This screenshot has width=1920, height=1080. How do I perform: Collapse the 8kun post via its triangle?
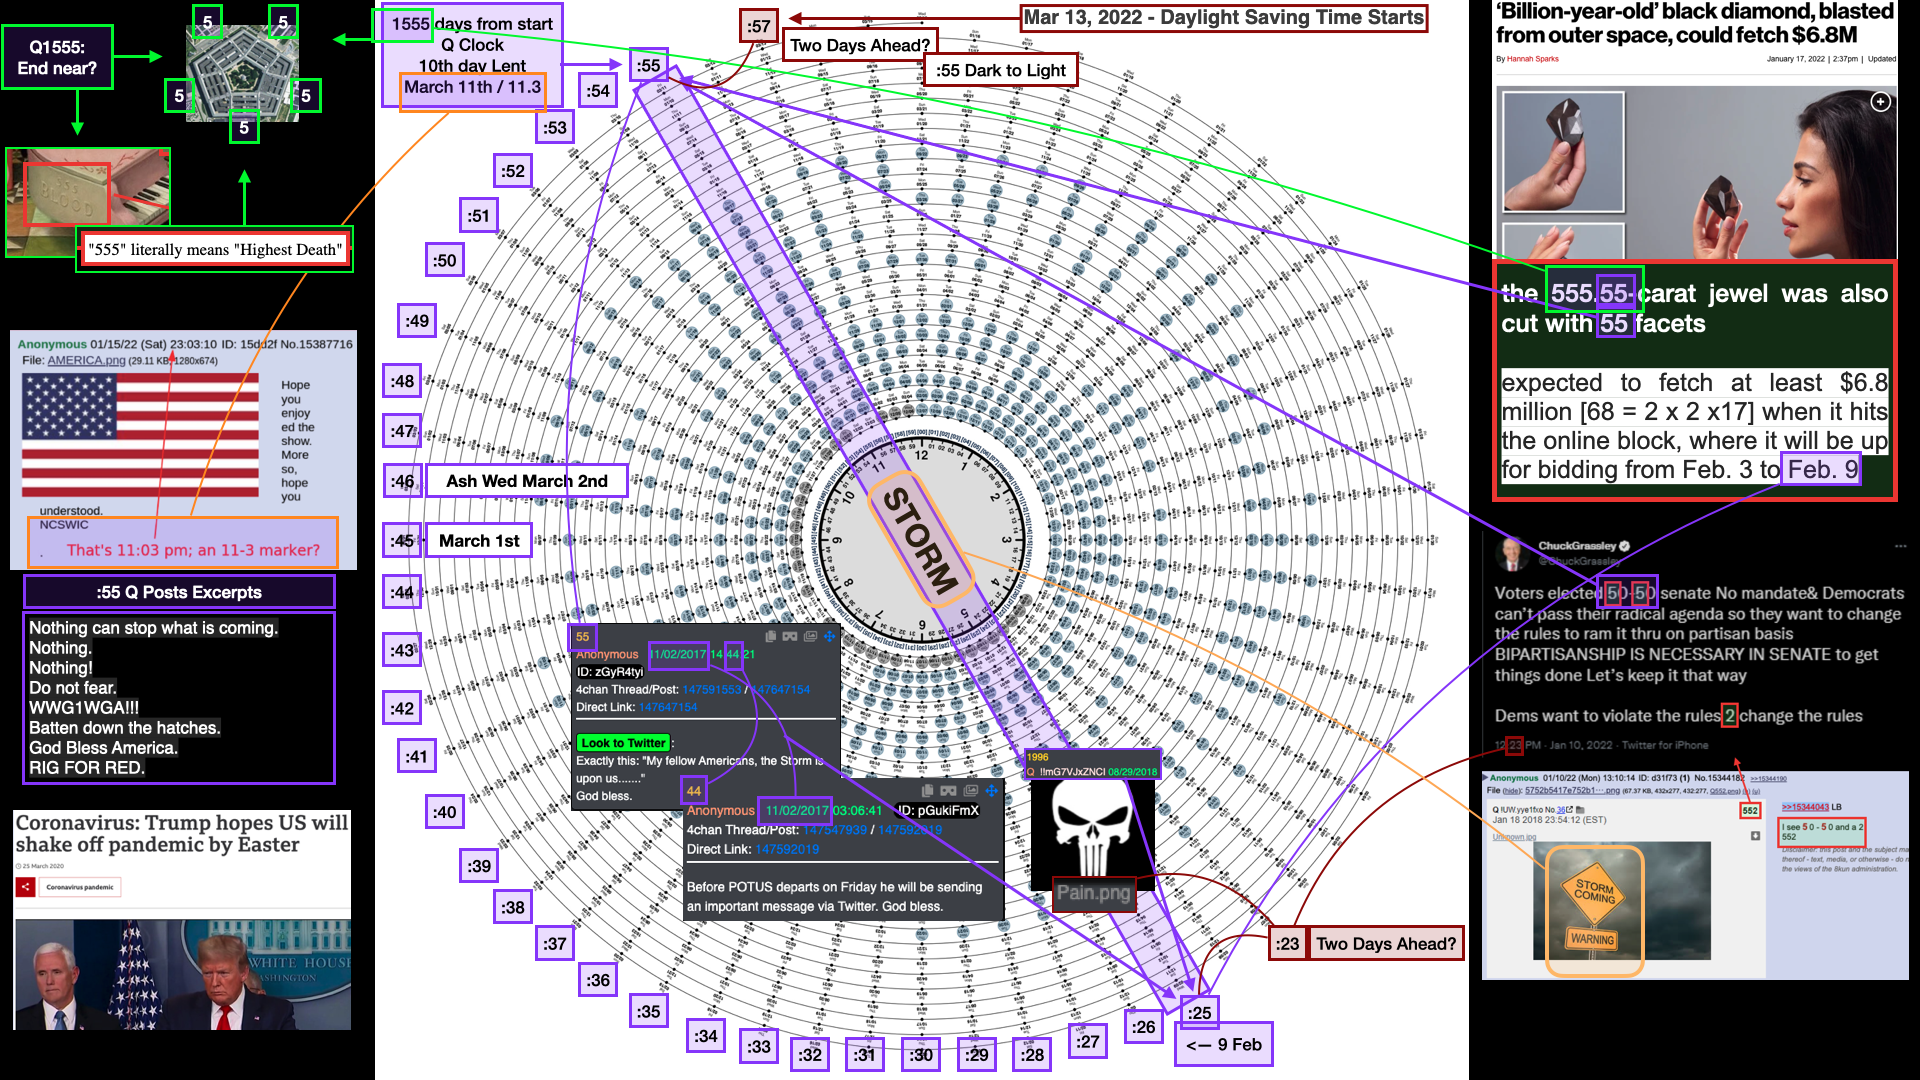pos(1485,777)
